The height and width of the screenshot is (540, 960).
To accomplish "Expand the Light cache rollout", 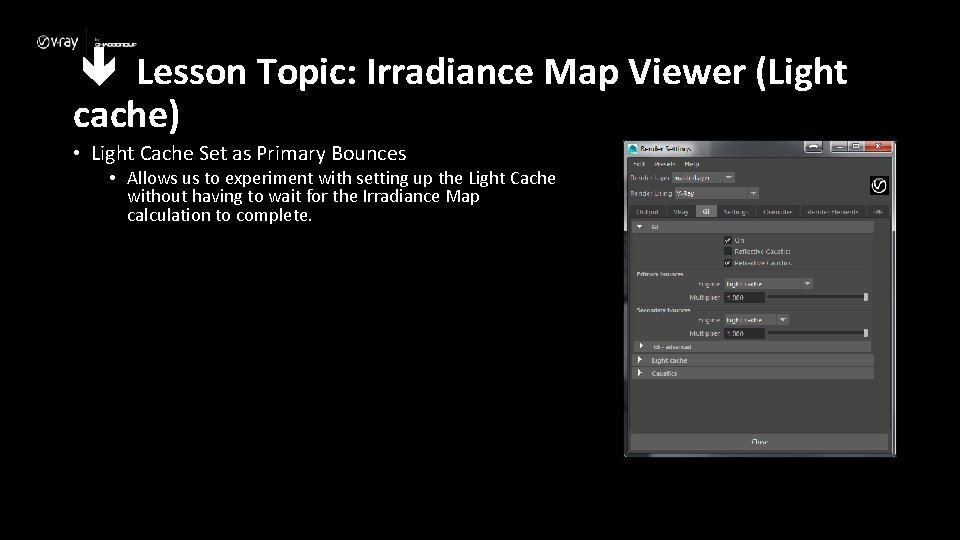I will (x=752, y=360).
